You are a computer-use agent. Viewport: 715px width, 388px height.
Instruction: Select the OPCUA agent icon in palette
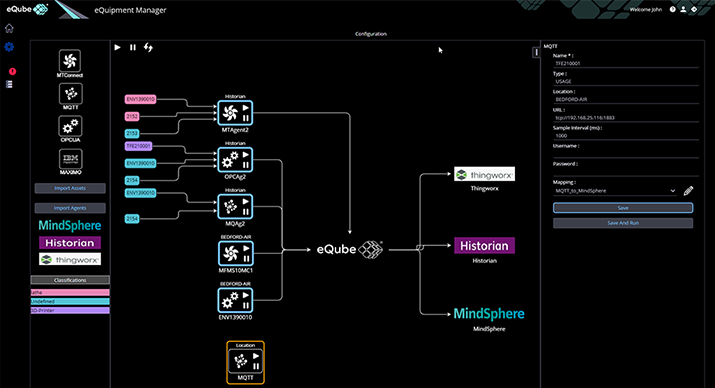[70, 126]
